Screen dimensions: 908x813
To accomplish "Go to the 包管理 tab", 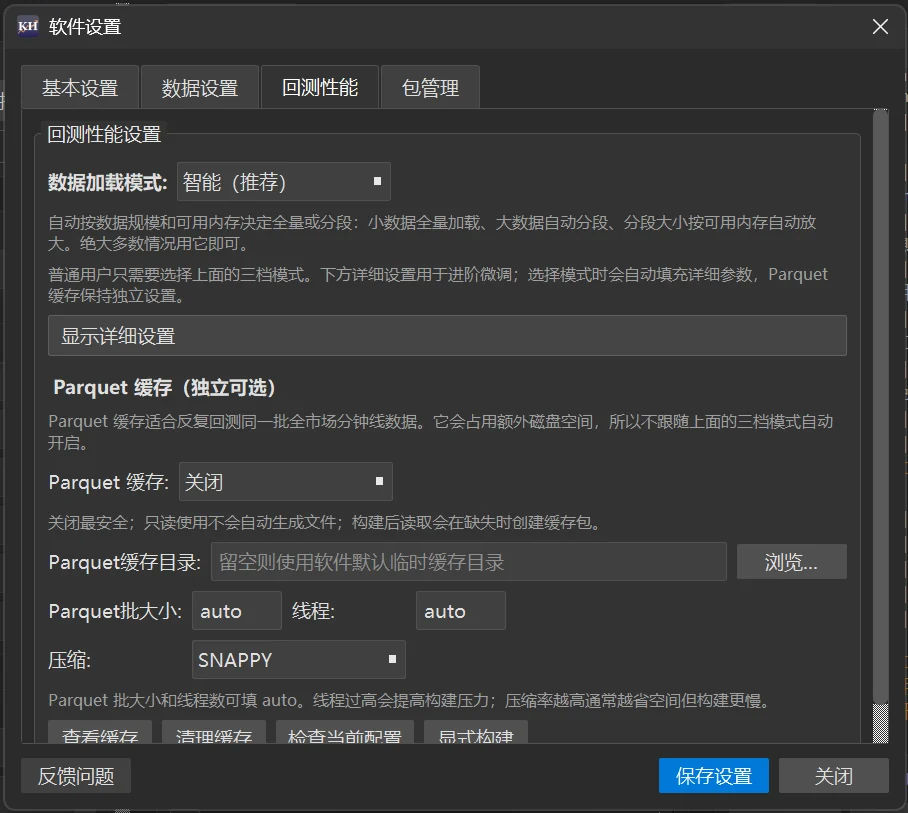I will [430, 87].
